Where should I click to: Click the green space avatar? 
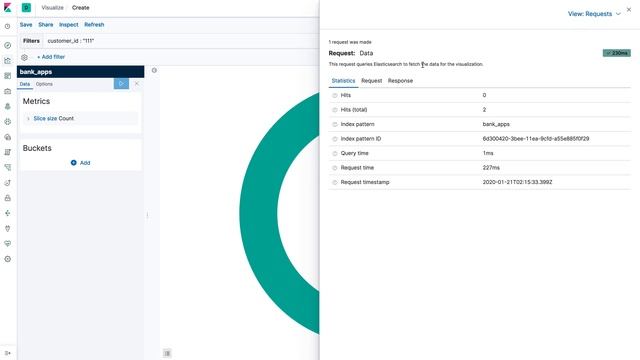[26, 8]
